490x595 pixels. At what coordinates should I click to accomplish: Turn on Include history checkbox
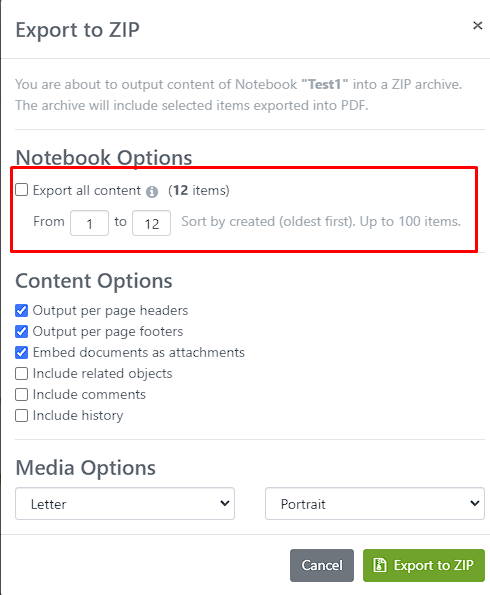22,416
